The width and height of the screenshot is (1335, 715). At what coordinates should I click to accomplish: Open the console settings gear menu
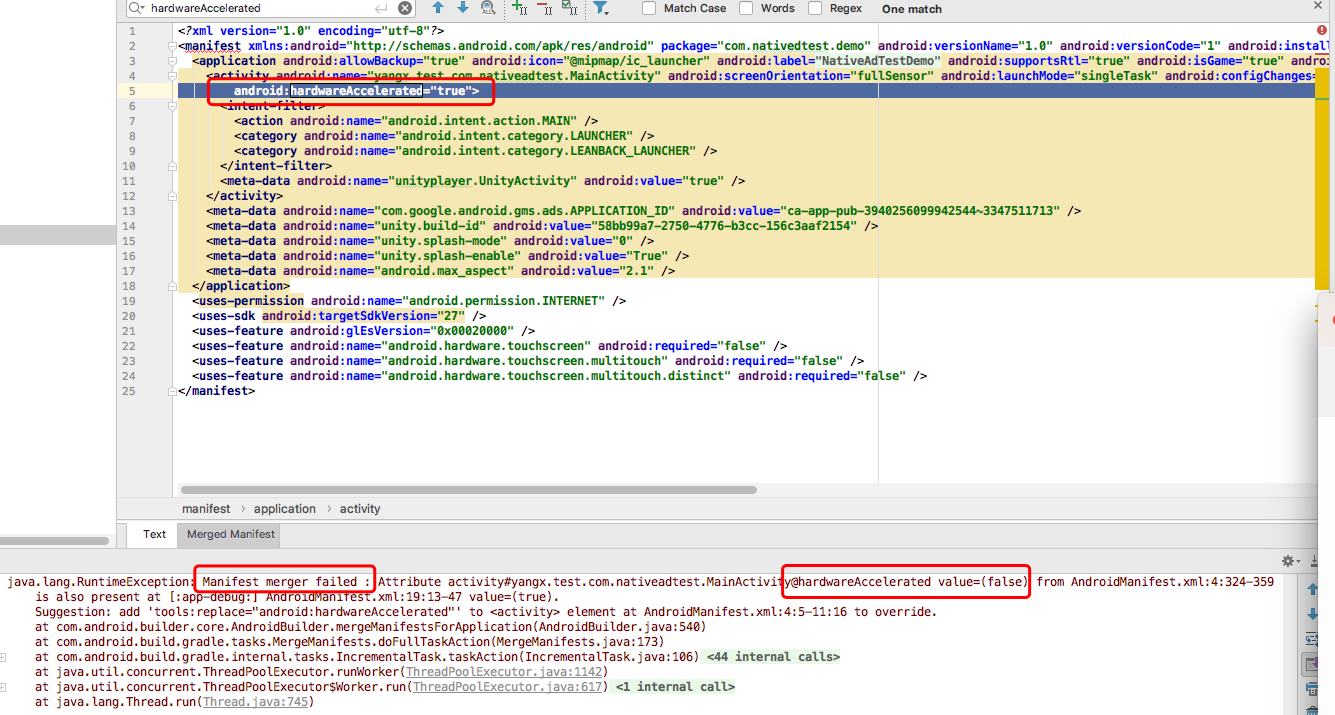[x=1290, y=561]
